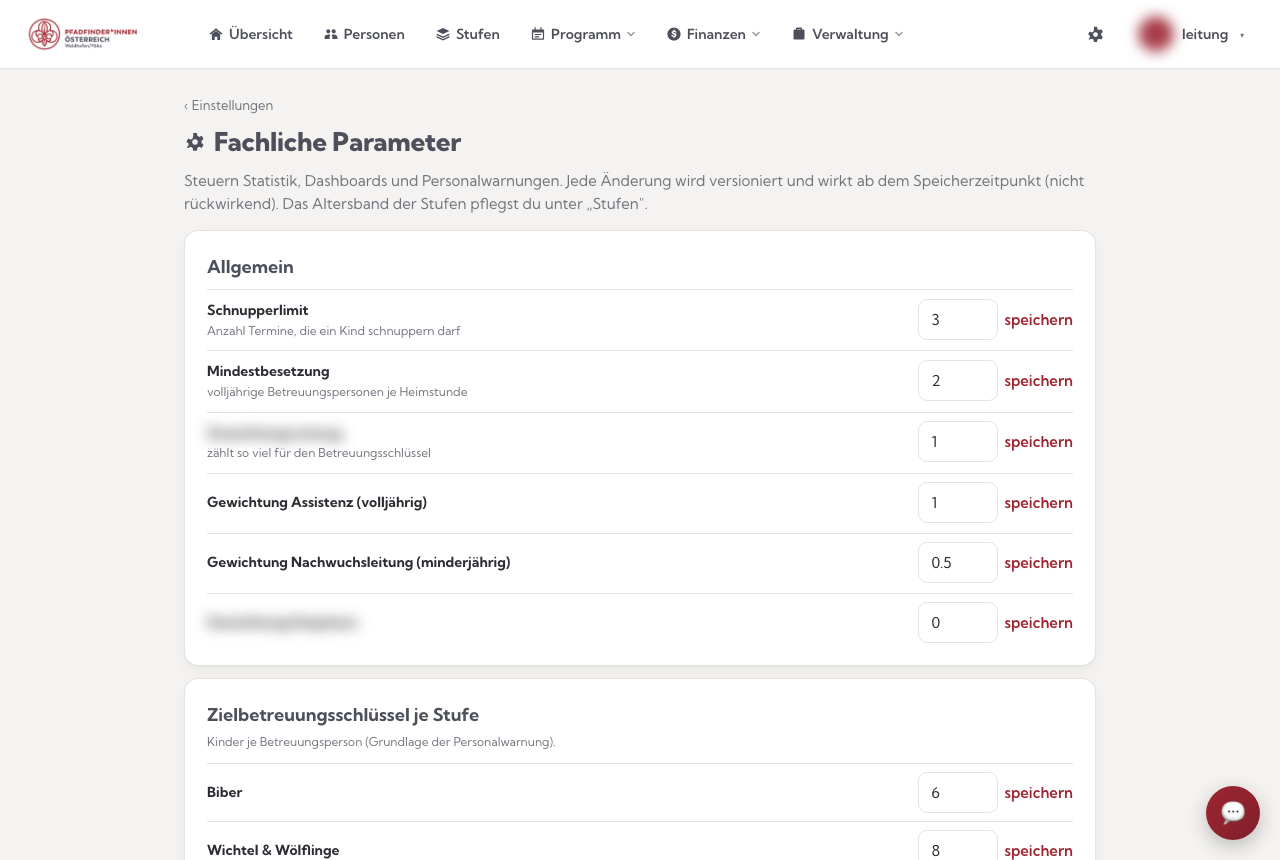Open settings via the gear icon in the header
Screen dimensions: 1280x860
(x=1096, y=34)
